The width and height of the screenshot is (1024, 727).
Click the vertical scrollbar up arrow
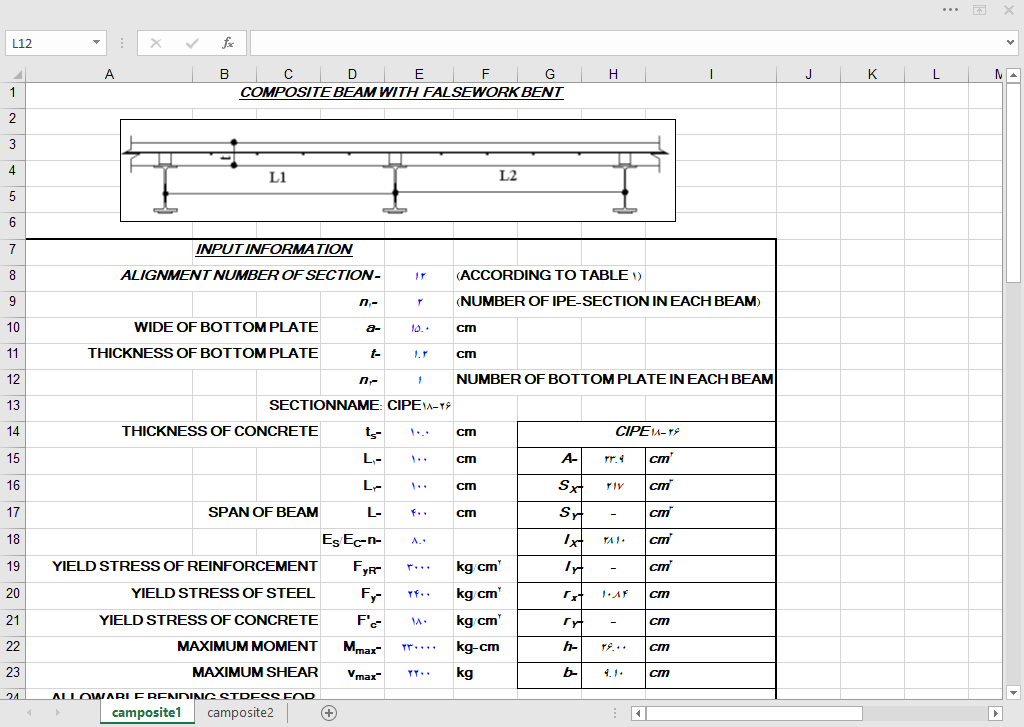coord(1013,75)
